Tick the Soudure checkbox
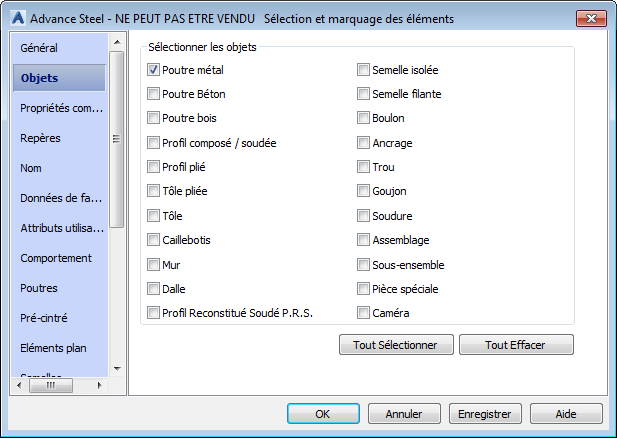This screenshot has width=617, height=438. click(x=365, y=216)
